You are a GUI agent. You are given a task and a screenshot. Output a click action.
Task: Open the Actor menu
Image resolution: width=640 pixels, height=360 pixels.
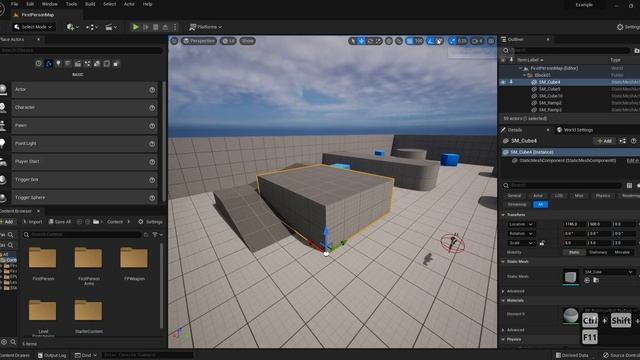pyautogui.click(x=129, y=4)
